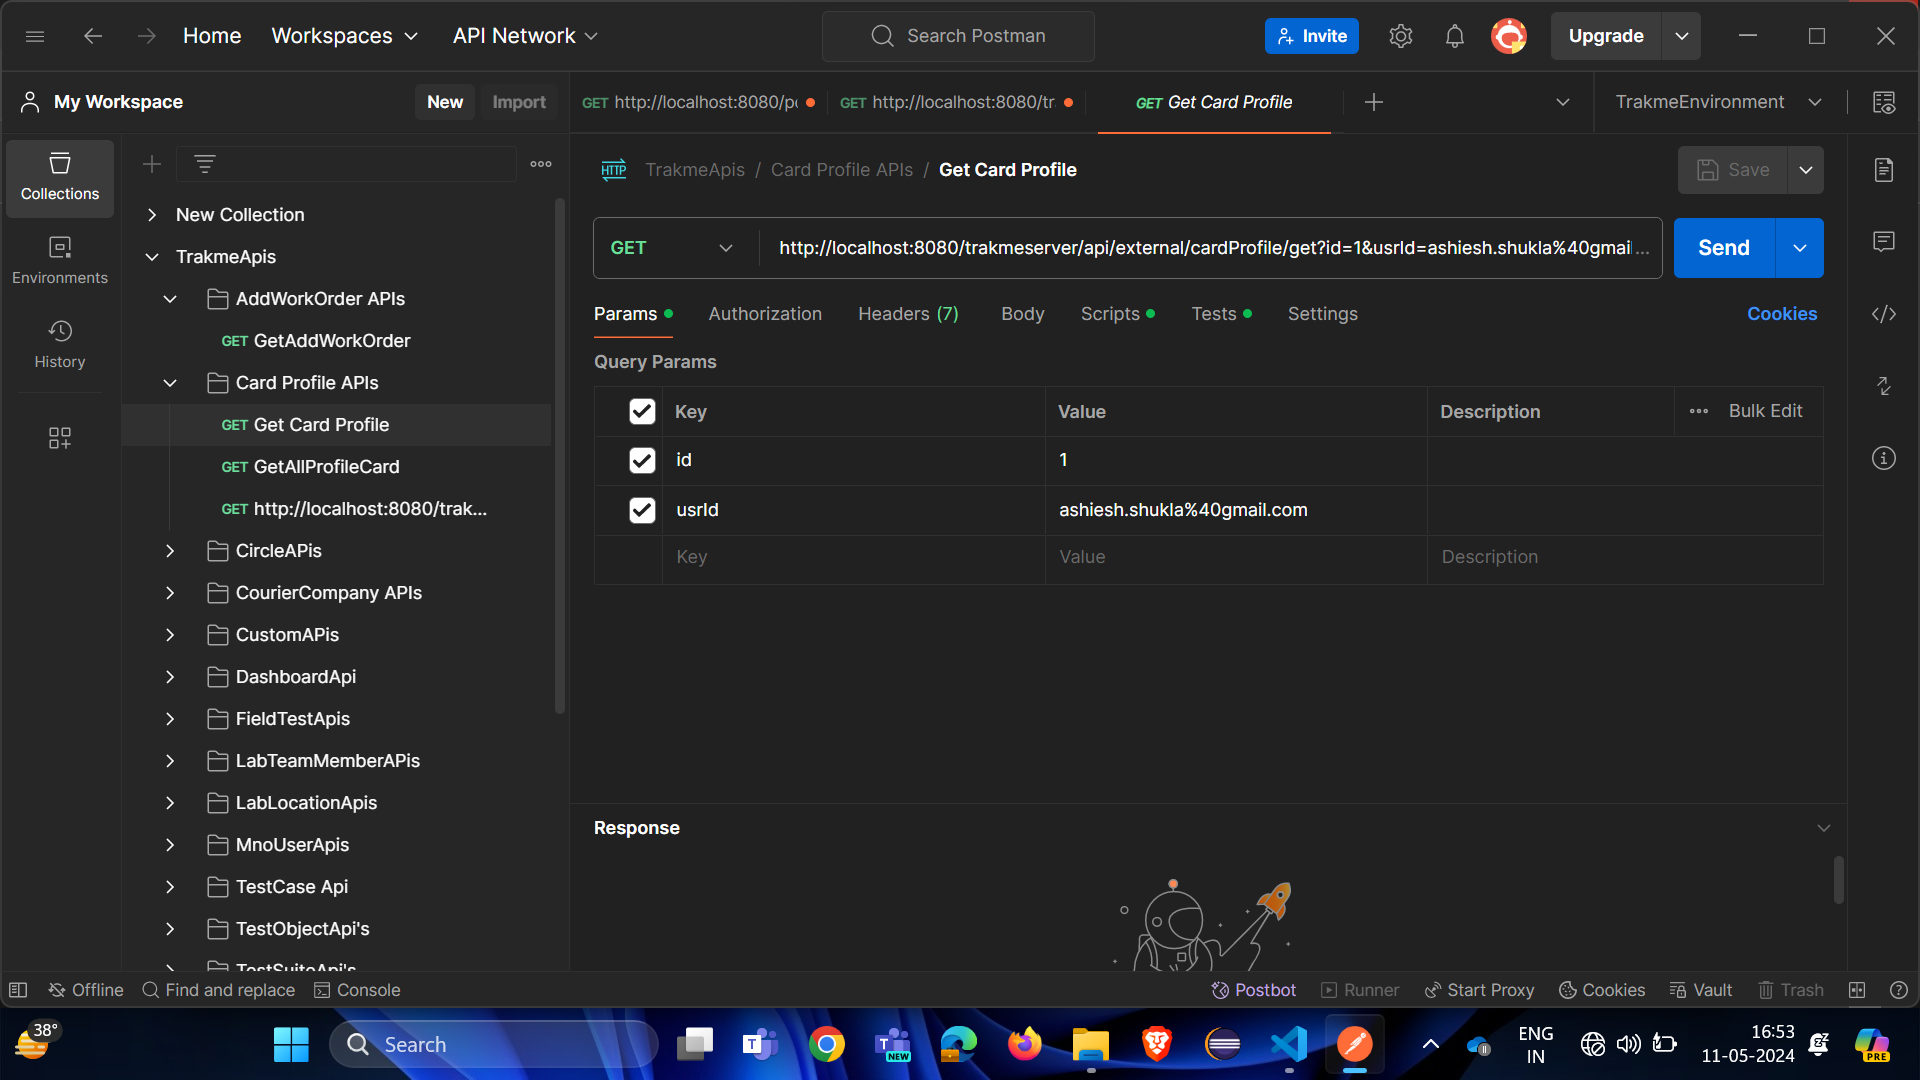1920x1080 pixels.
Task: Open the Console from status bar
Action: [357, 990]
